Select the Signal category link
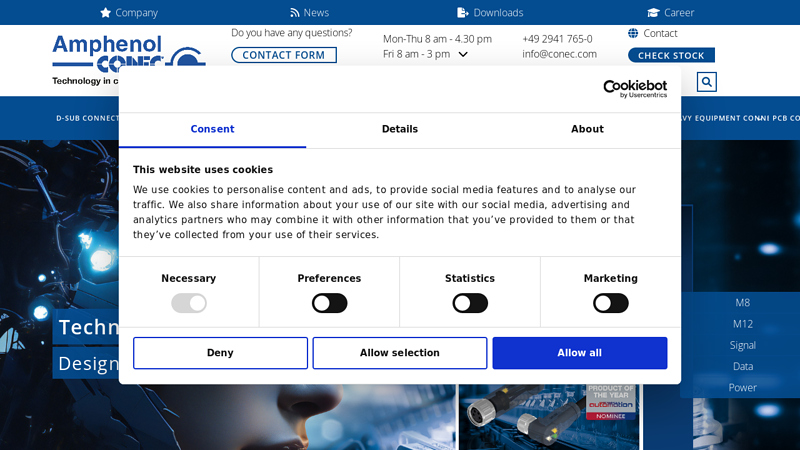800x450 pixels. (742, 345)
